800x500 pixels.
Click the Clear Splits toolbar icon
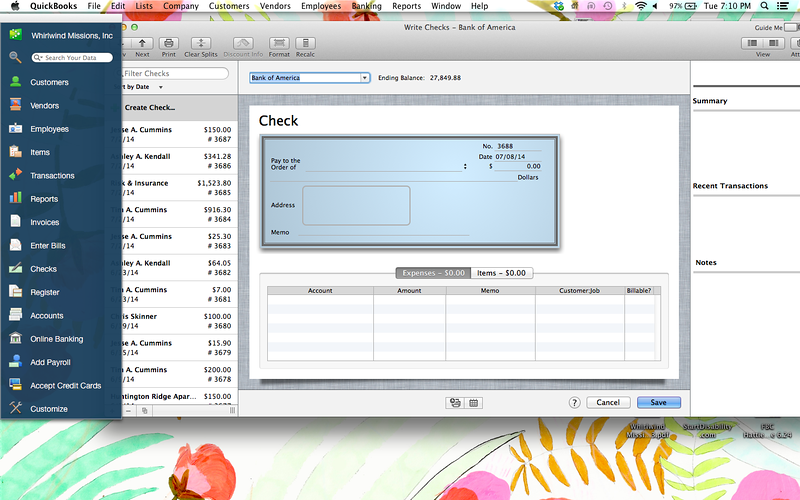[x=200, y=43]
